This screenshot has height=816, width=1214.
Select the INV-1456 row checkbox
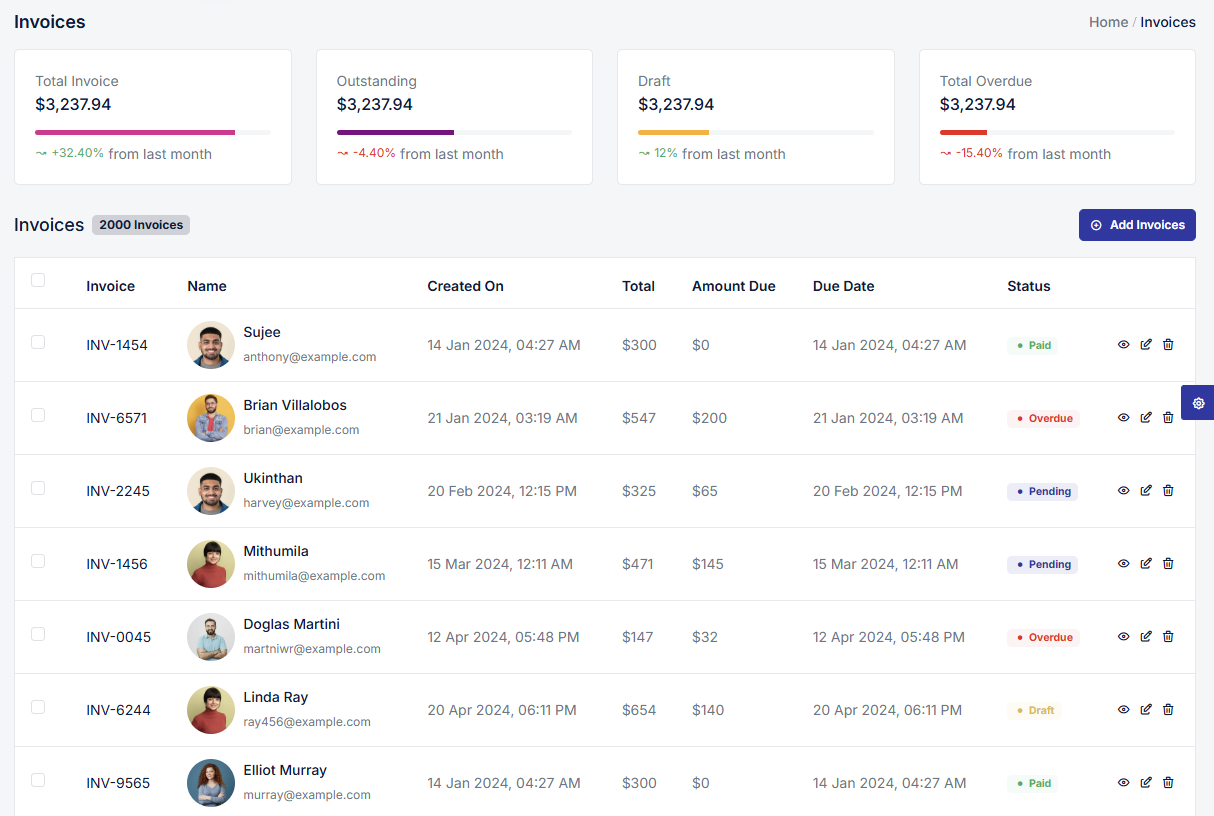pos(38,561)
